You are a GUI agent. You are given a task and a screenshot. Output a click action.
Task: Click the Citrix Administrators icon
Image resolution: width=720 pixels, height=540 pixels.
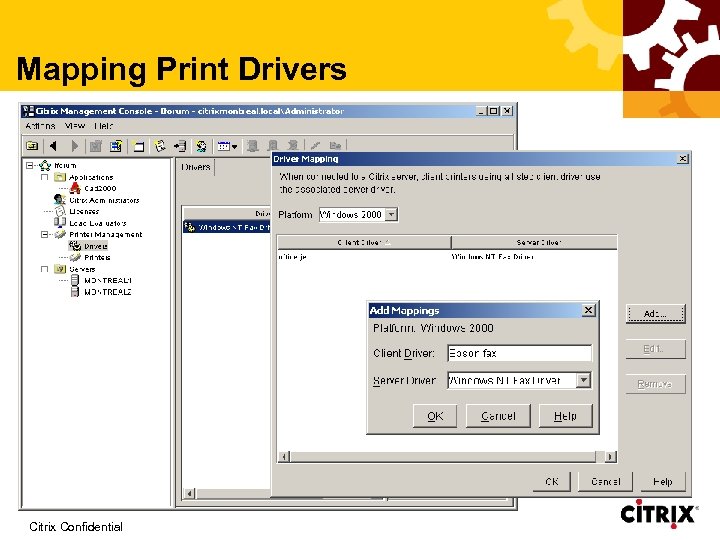pos(60,200)
